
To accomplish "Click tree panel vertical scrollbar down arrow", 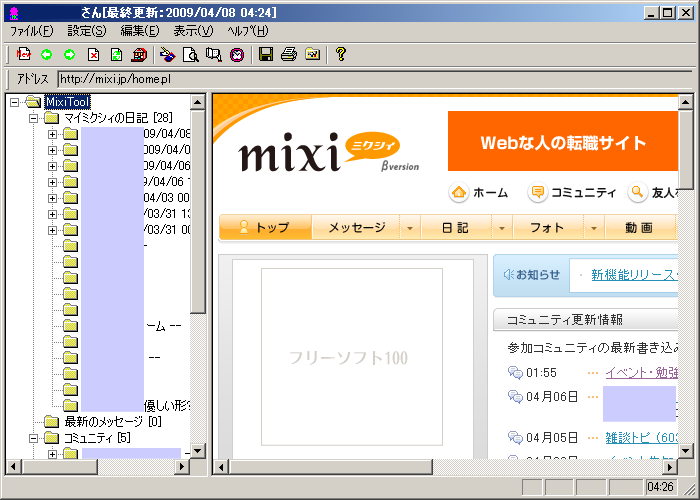I will point(197,450).
